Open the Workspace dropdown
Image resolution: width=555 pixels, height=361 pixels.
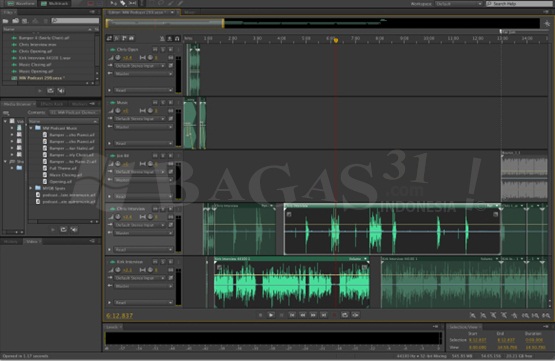tap(458, 4)
